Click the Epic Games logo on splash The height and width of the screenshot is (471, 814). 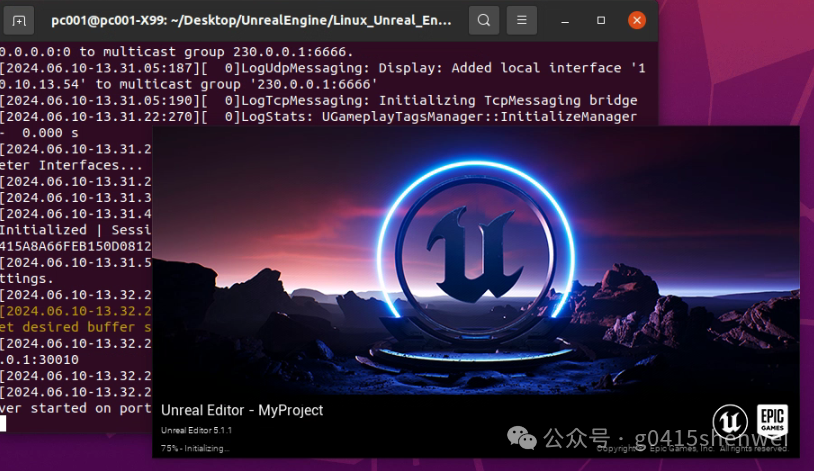pyautogui.click(x=772, y=420)
